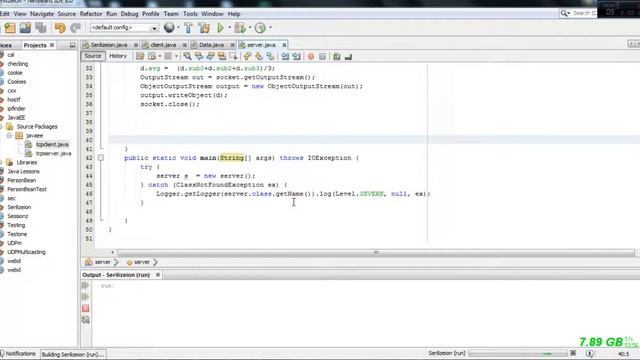This screenshot has height=360, width=640.
Task: Select tcpserver.java in the project tree
Action: (x=53, y=153)
